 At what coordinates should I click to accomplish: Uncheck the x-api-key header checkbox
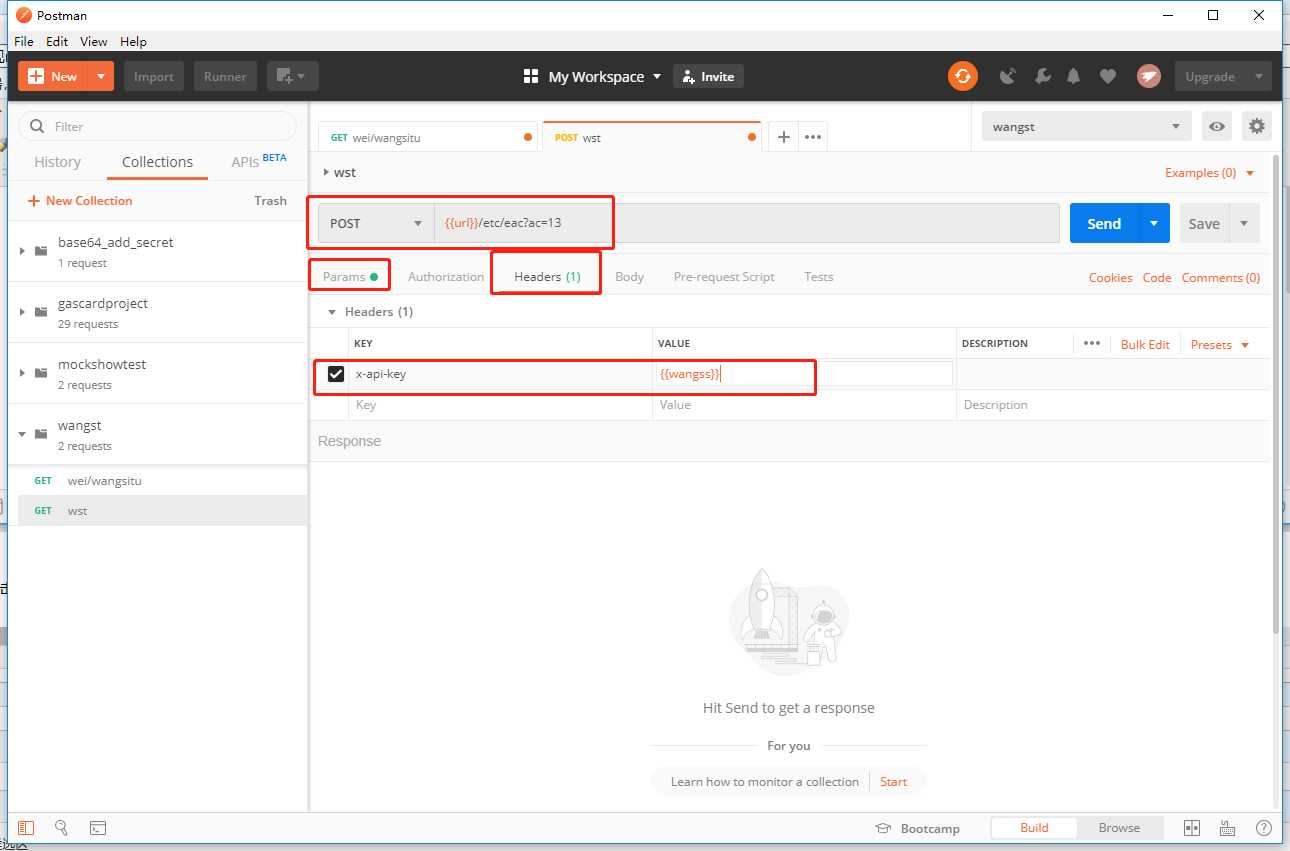click(336, 374)
